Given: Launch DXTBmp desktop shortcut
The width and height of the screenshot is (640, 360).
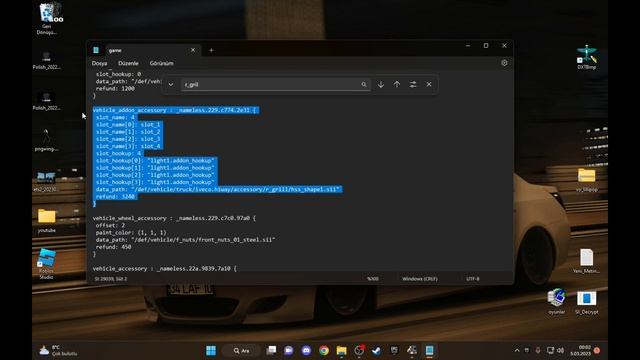Looking at the screenshot, I should pos(587,56).
